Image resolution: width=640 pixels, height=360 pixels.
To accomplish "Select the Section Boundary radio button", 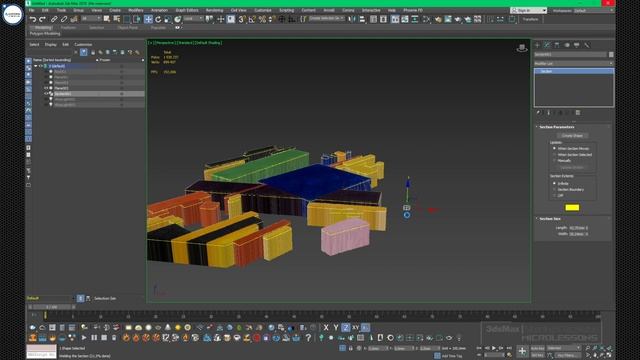I will (555, 189).
